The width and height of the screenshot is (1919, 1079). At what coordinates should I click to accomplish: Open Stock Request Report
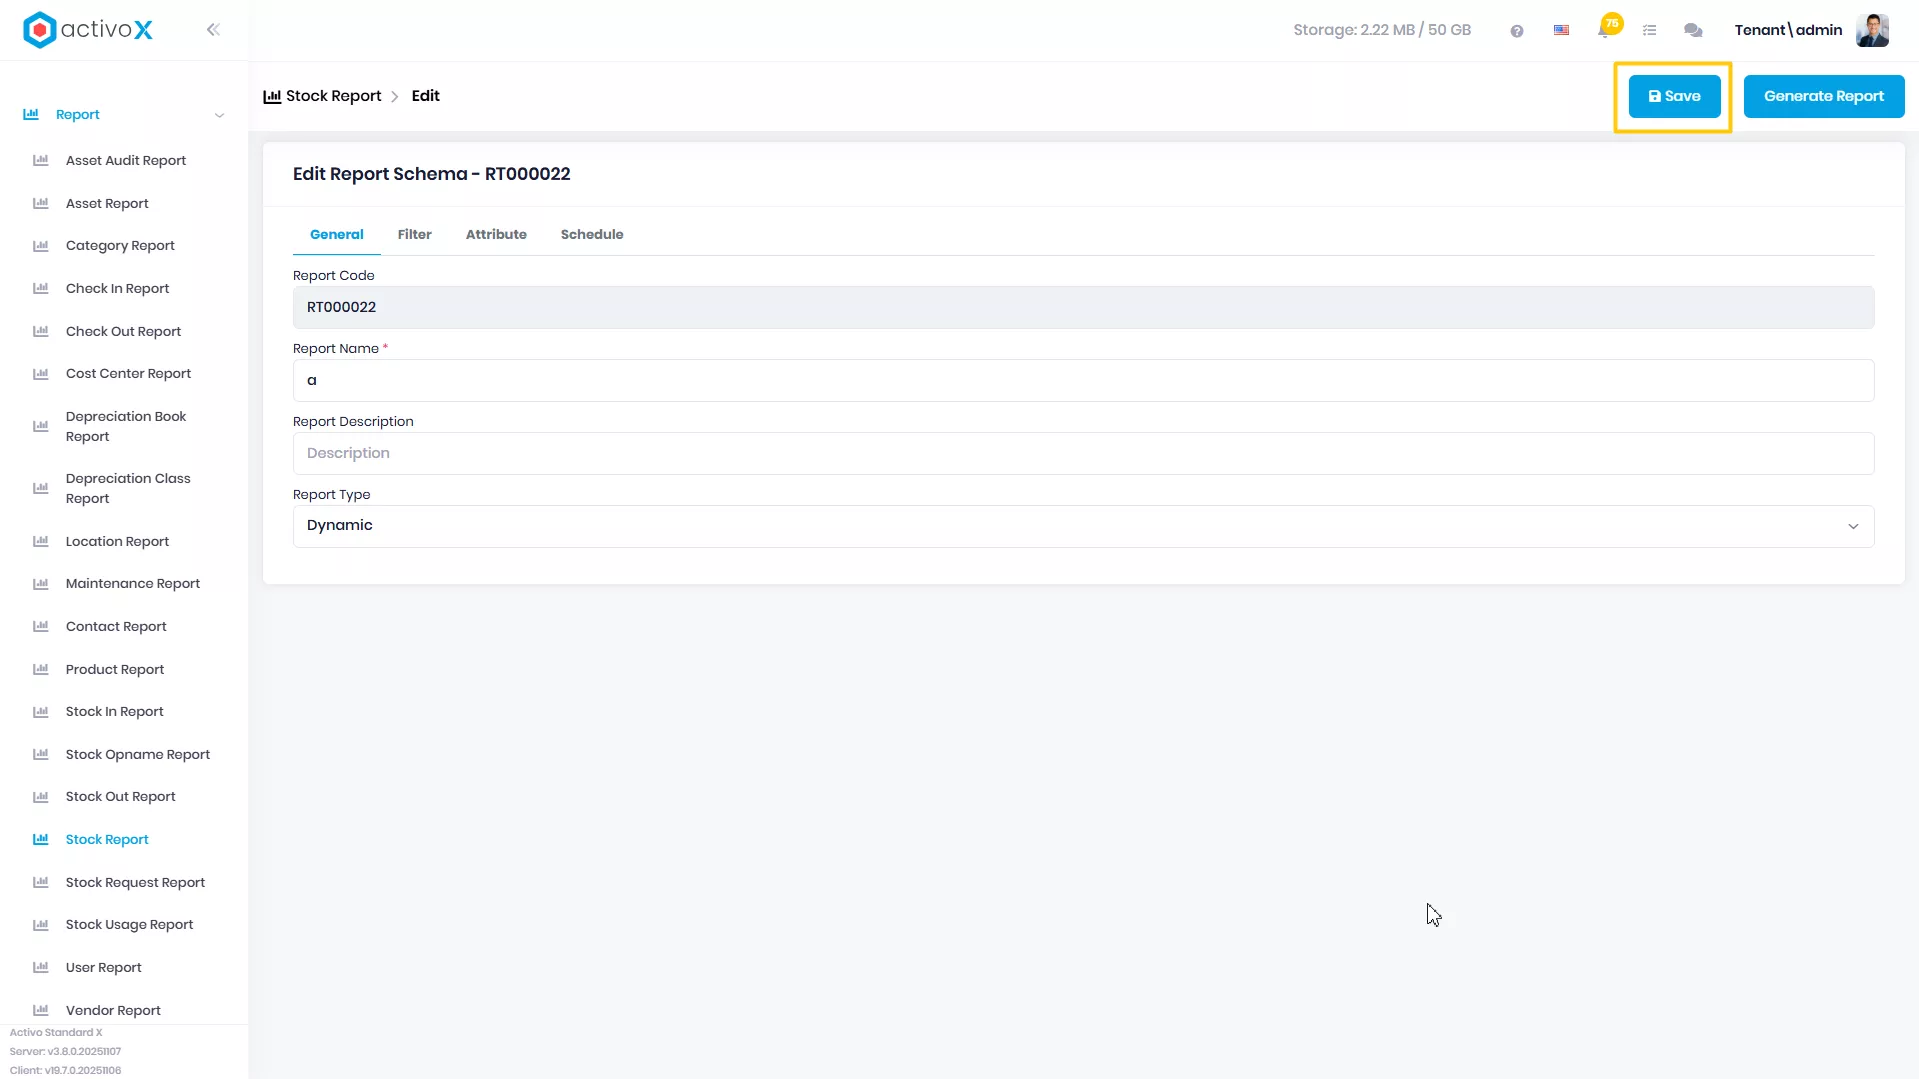[135, 882]
